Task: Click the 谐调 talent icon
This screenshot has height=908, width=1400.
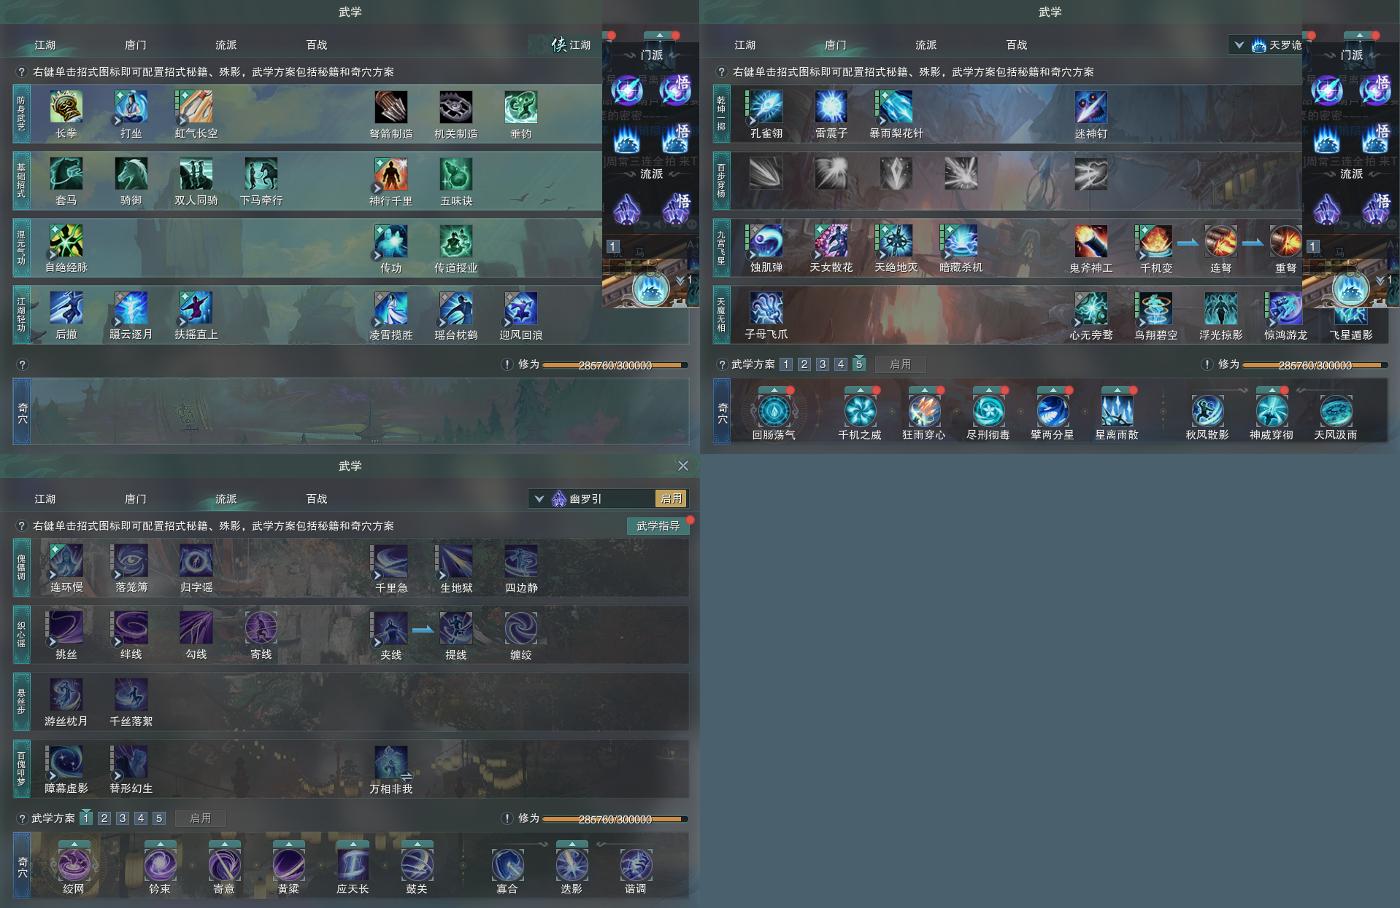Action: 636,864
